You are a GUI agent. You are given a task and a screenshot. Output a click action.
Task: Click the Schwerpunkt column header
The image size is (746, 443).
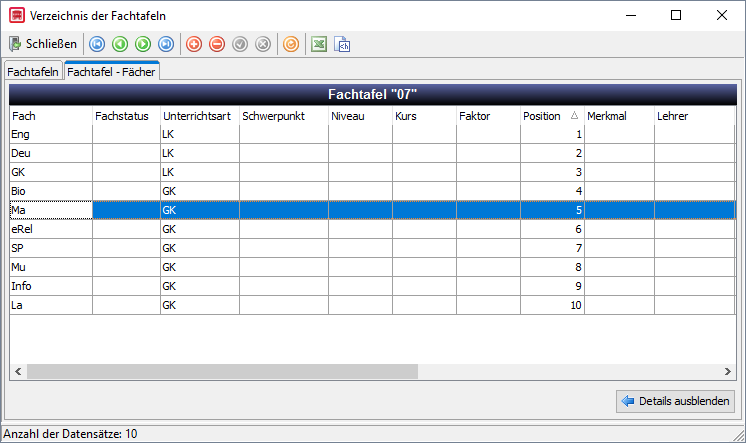(284, 116)
